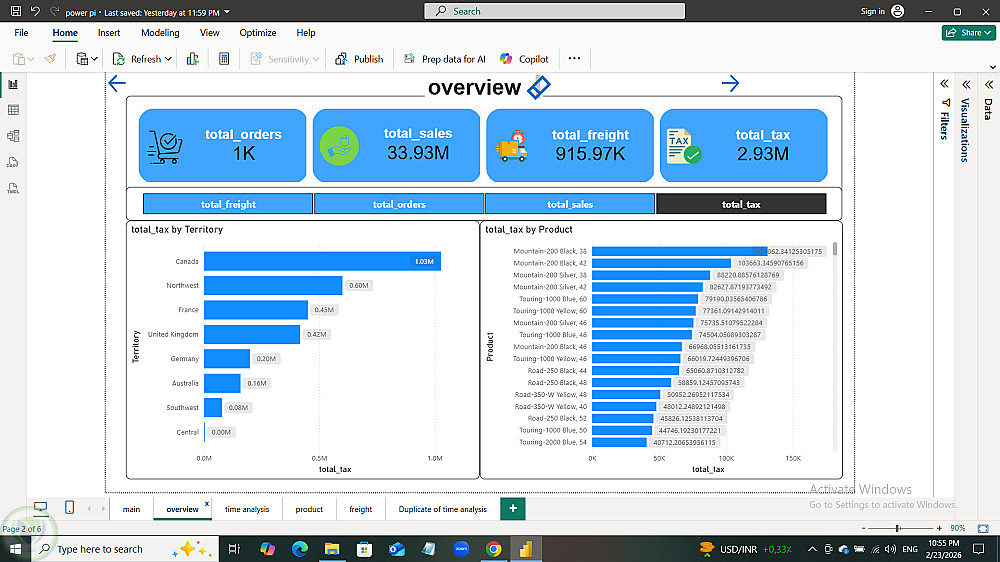Expand the Data pane
Image resolution: width=1000 pixels, height=562 pixels.
[x=989, y=84]
